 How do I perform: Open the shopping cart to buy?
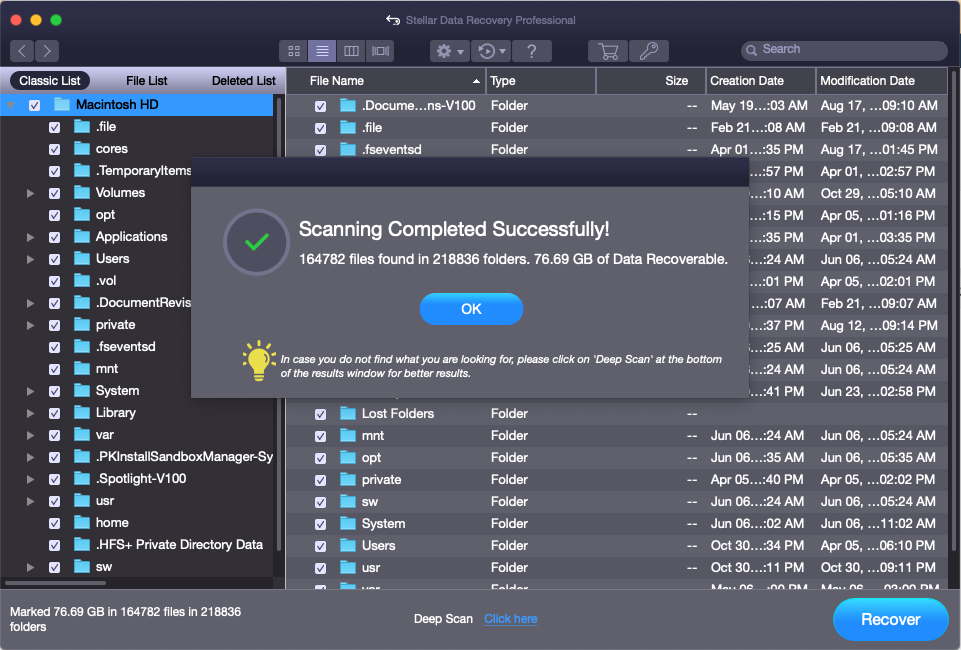[x=607, y=51]
